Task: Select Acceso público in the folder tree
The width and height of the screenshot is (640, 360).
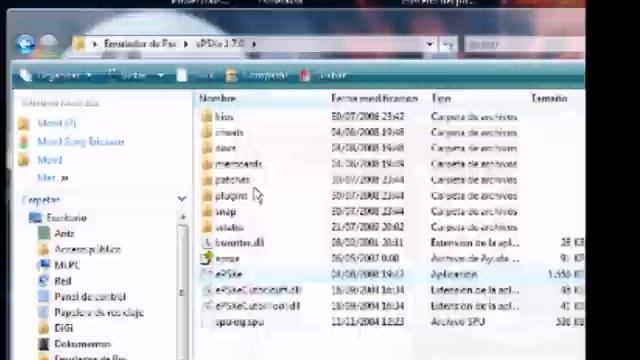Action: (88, 249)
